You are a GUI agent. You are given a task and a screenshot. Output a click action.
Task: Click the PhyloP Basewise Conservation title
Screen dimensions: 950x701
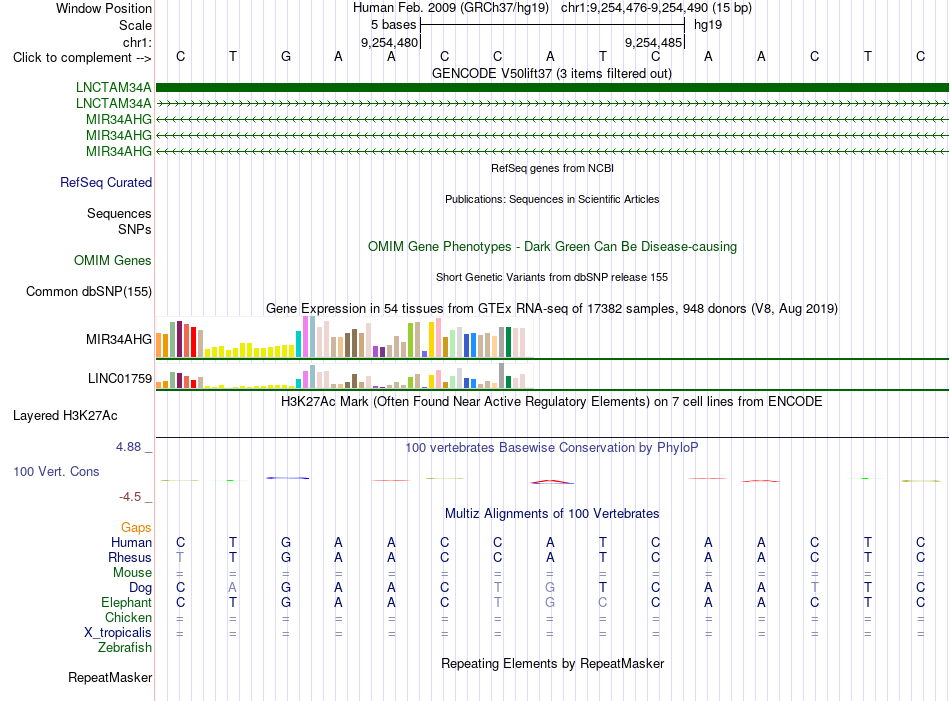click(x=552, y=448)
